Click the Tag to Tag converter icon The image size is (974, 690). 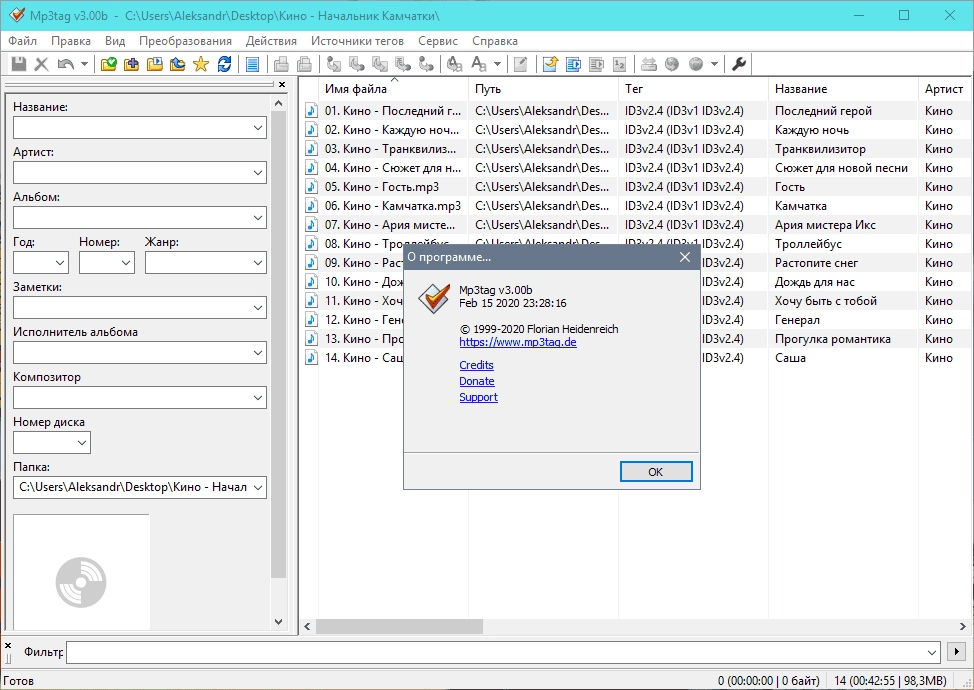click(426, 64)
